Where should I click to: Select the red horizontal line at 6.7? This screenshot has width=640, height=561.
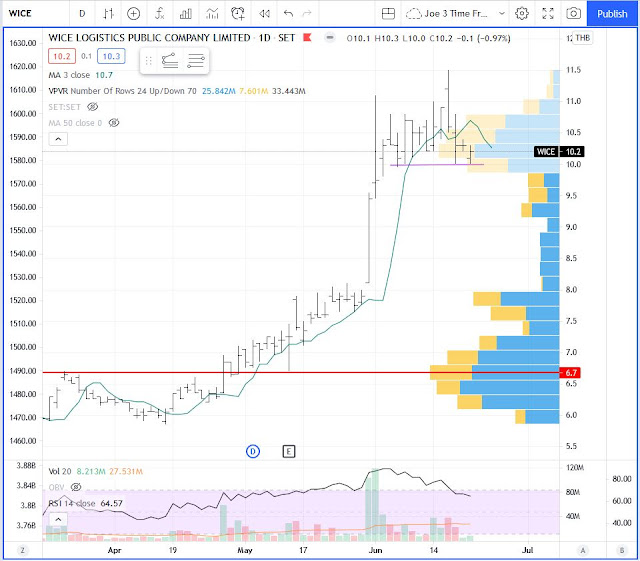[x=301, y=372]
